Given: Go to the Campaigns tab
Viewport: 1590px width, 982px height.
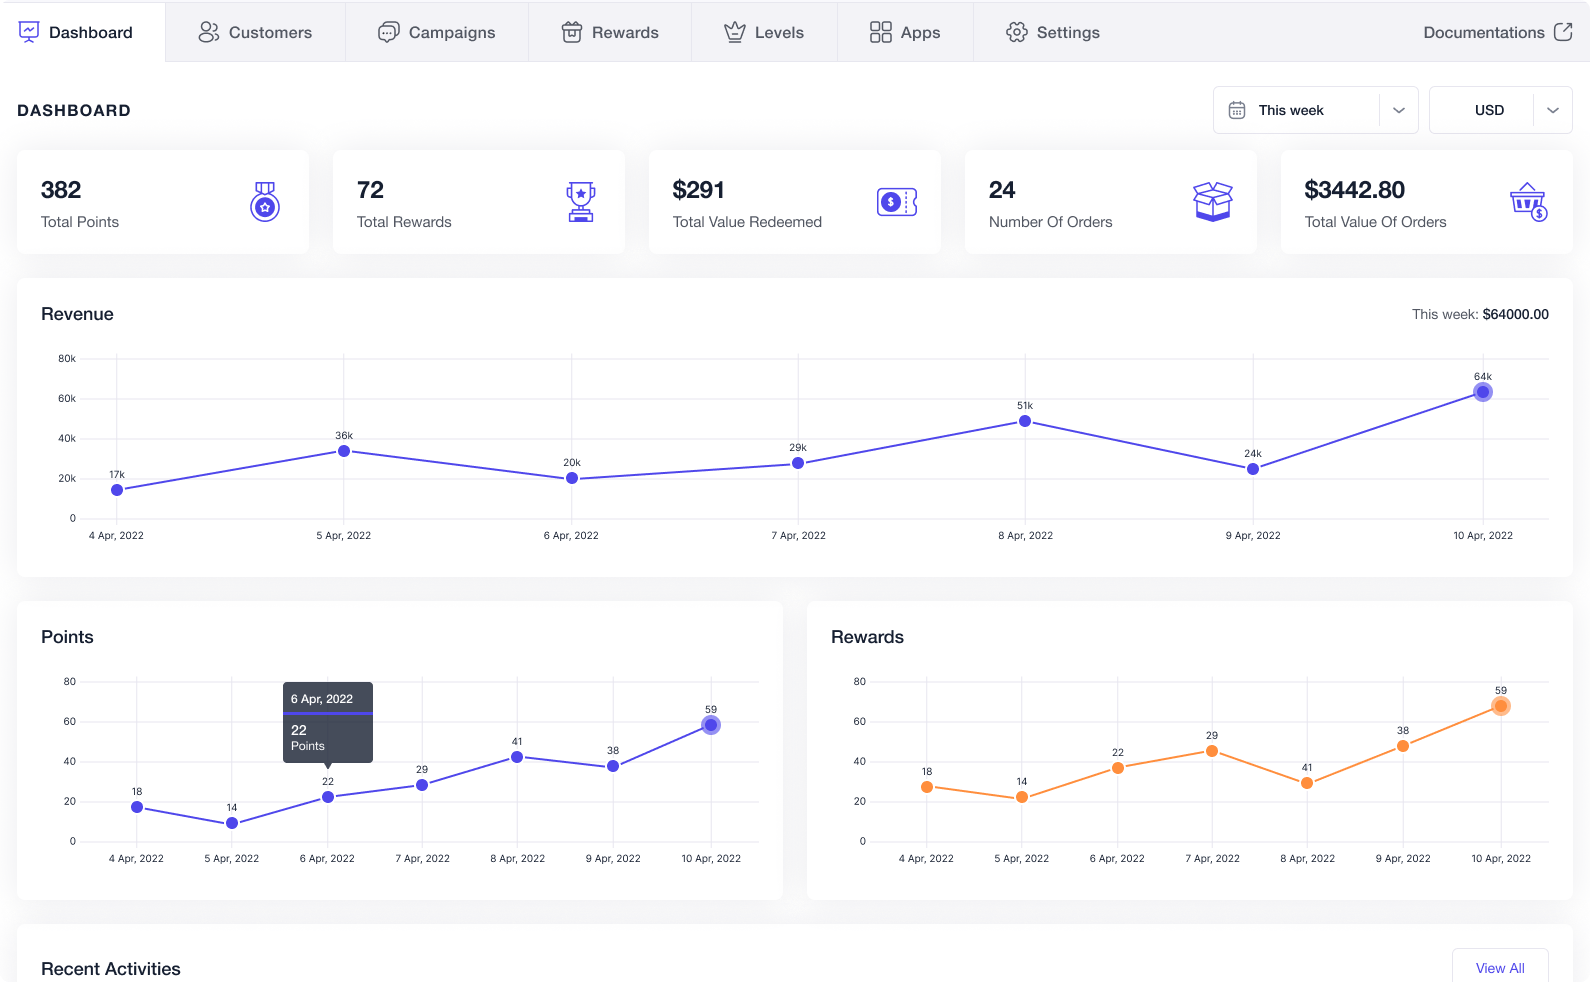Looking at the screenshot, I should click(437, 32).
